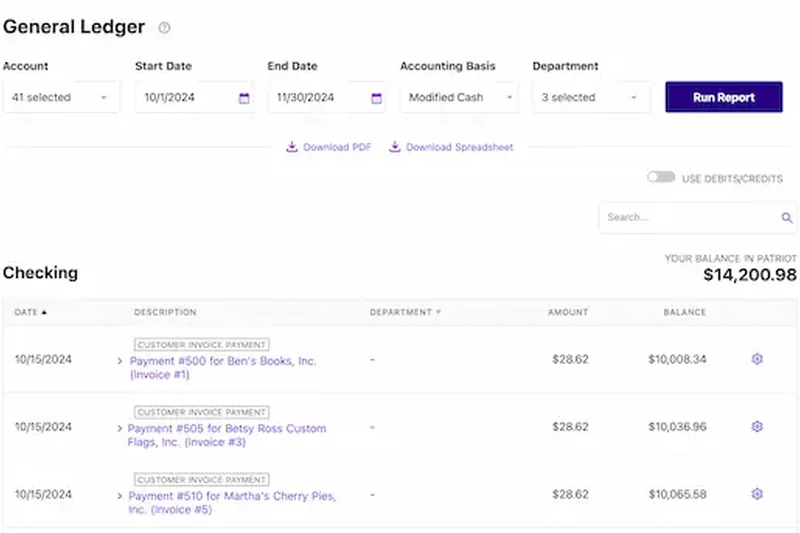
Task: Expand the Payment #505 Betsy Ross row
Action: pos(120,428)
